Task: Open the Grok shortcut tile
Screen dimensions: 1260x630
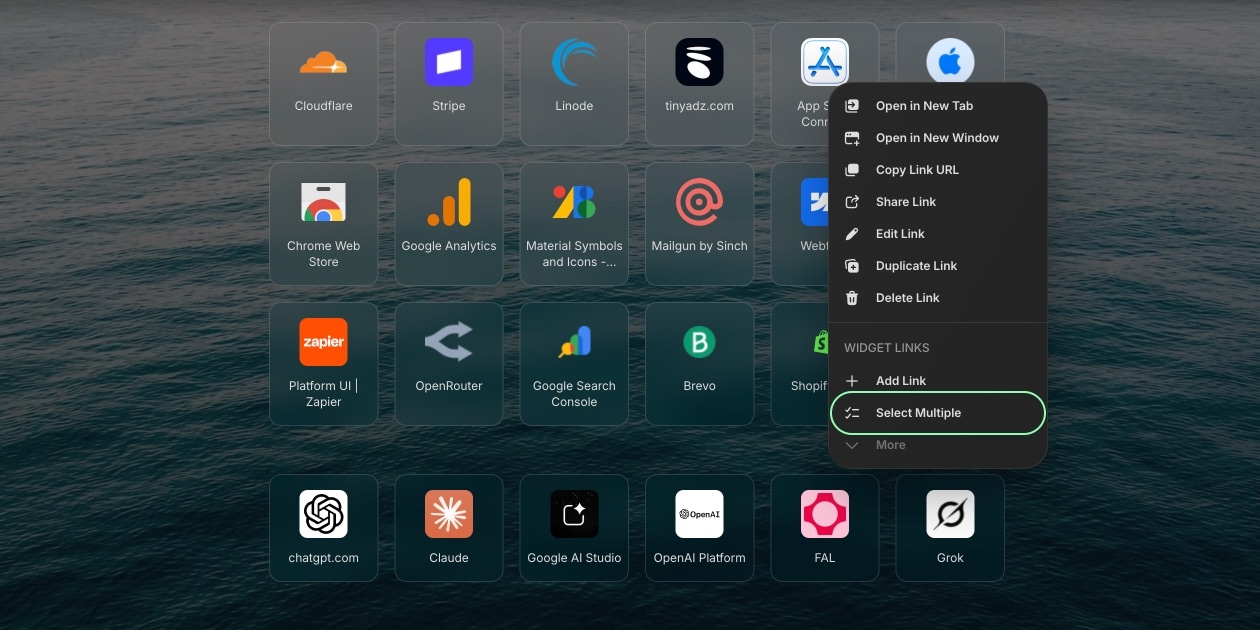Action: pyautogui.click(x=950, y=528)
